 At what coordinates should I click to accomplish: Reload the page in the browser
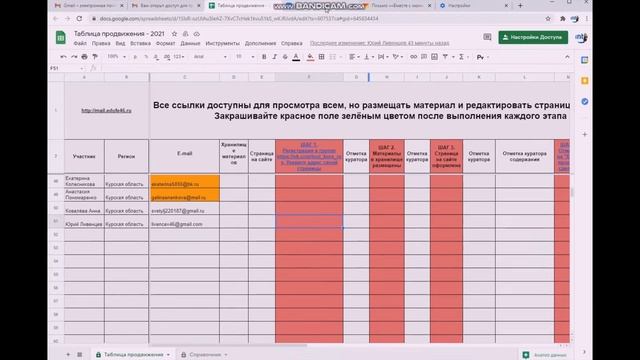(x=79, y=18)
